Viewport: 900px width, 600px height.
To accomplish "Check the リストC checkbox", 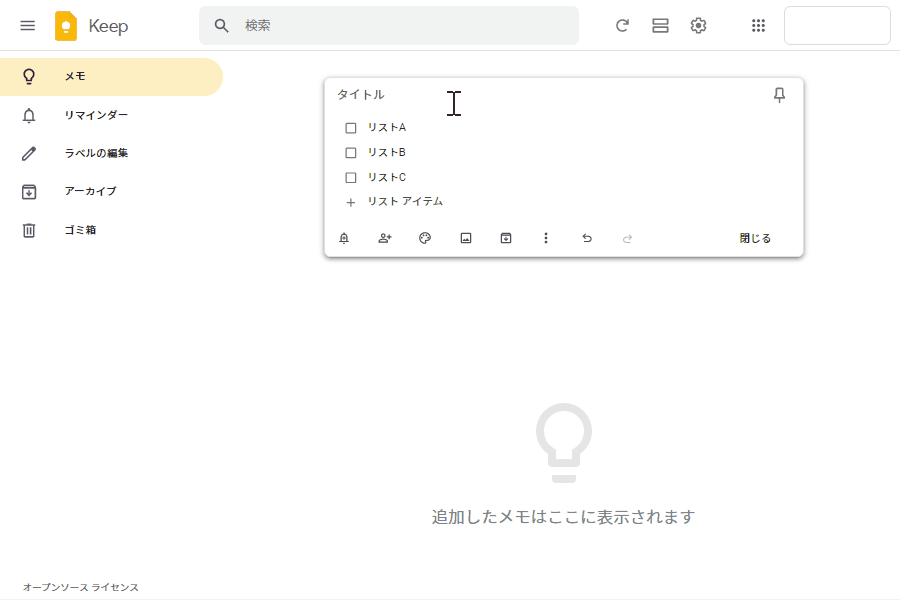I will (x=351, y=178).
